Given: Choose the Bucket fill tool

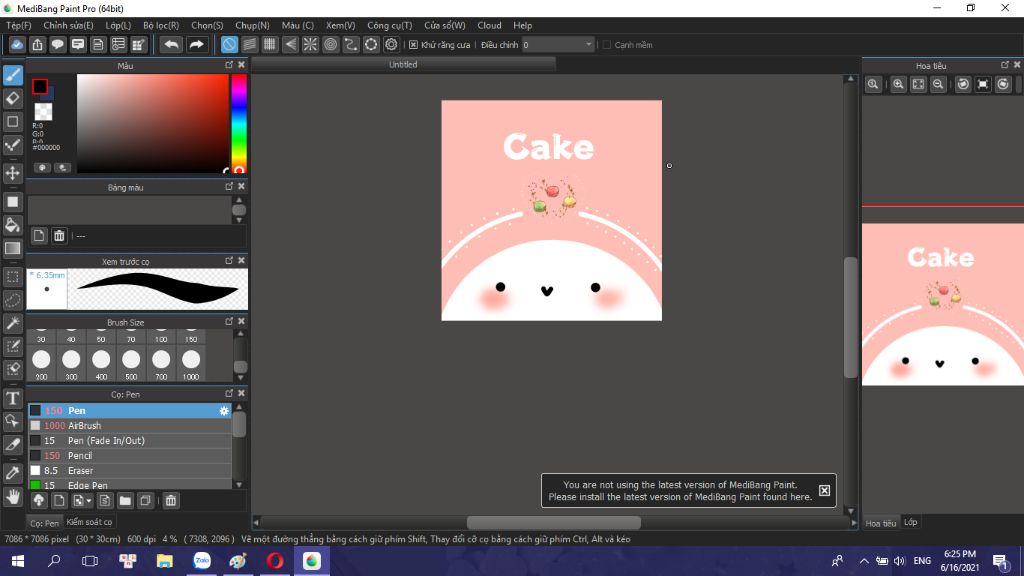Looking at the screenshot, I should pos(13,225).
